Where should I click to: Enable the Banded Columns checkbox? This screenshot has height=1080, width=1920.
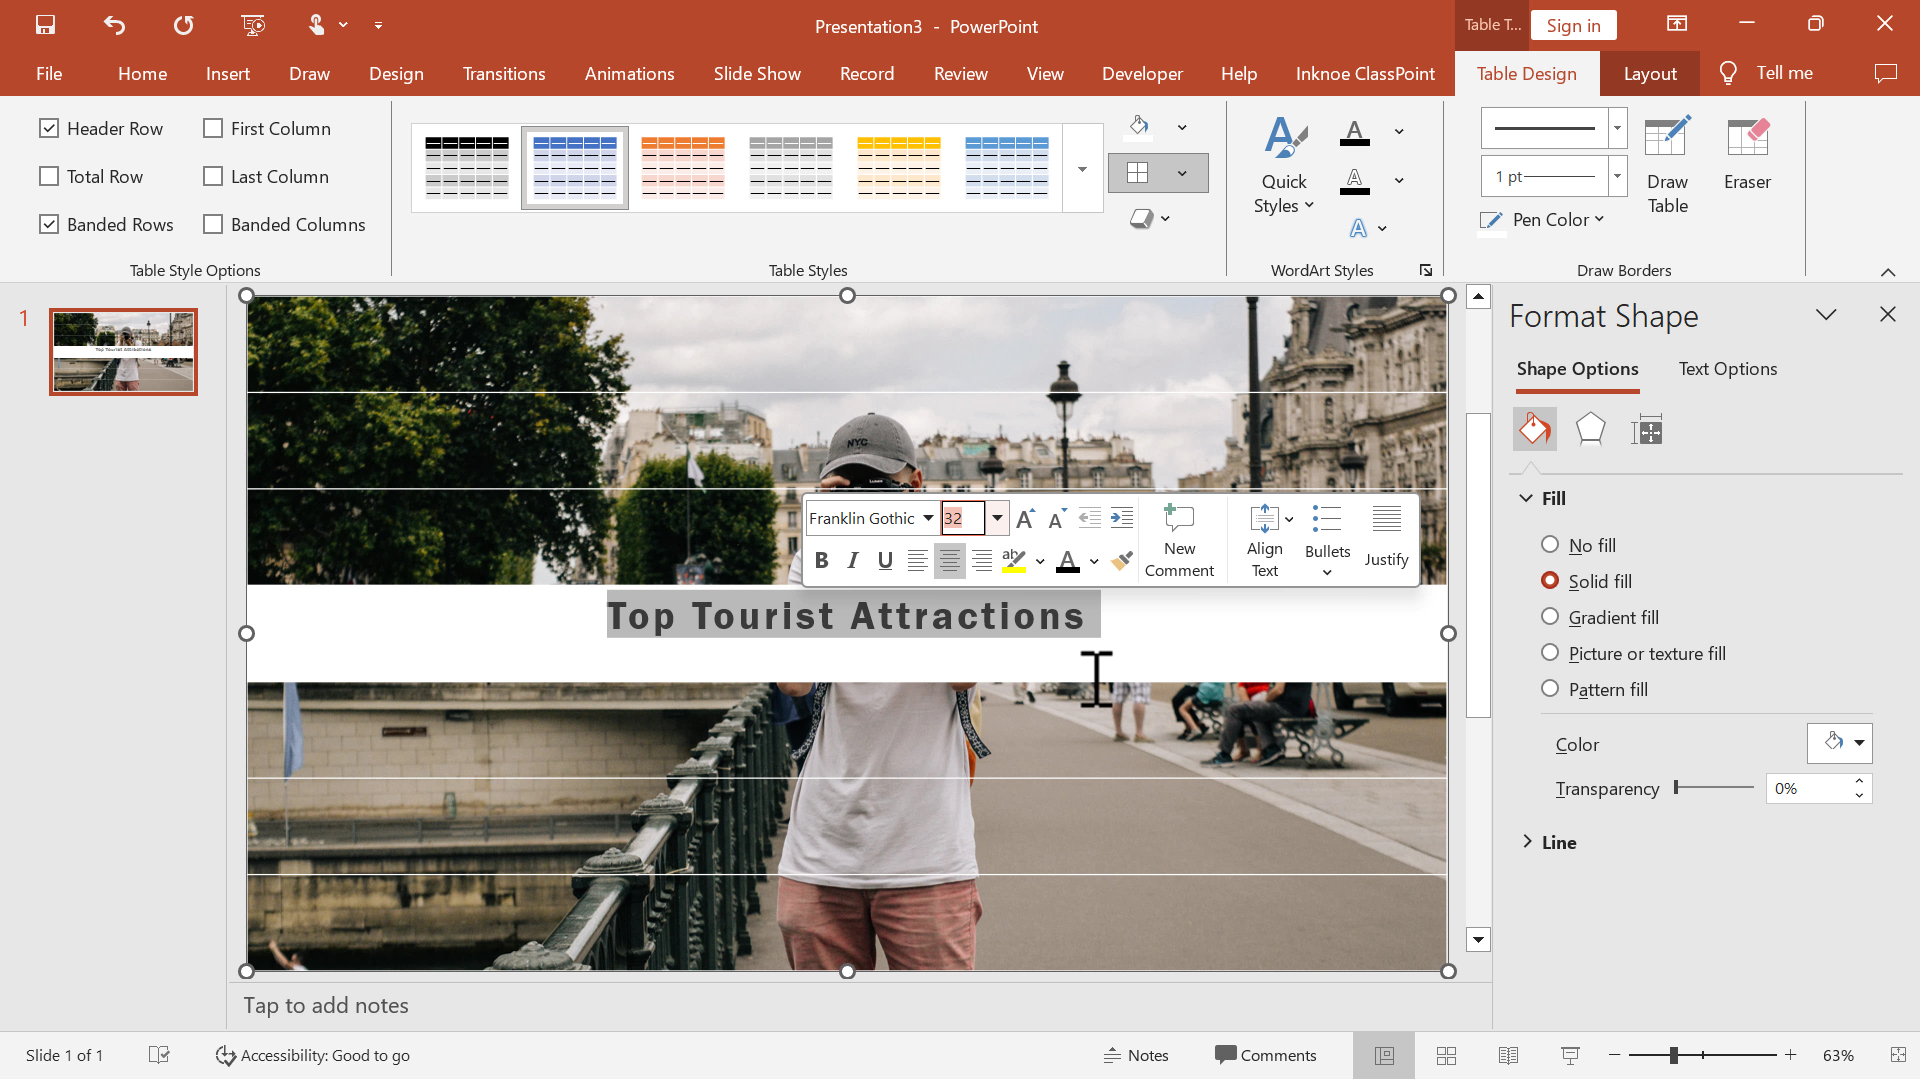click(214, 224)
